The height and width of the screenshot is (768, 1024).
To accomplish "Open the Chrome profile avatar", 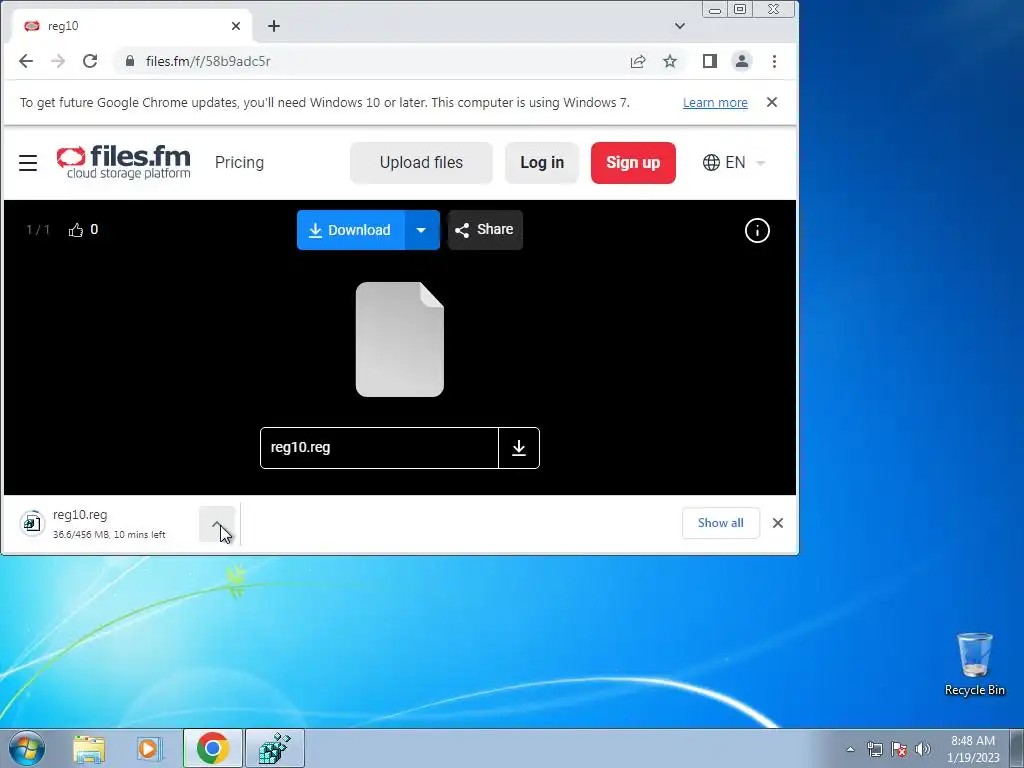I will (x=742, y=61).
